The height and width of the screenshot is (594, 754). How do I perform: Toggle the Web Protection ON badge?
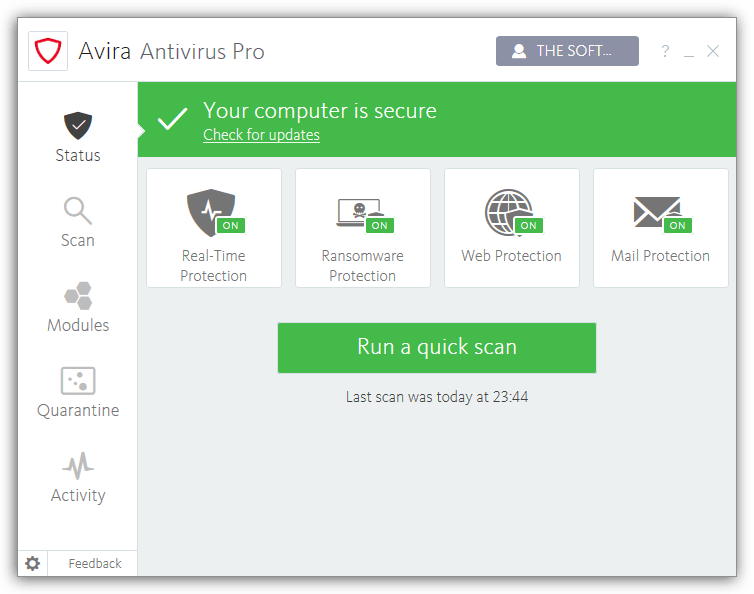pos(528,225)
